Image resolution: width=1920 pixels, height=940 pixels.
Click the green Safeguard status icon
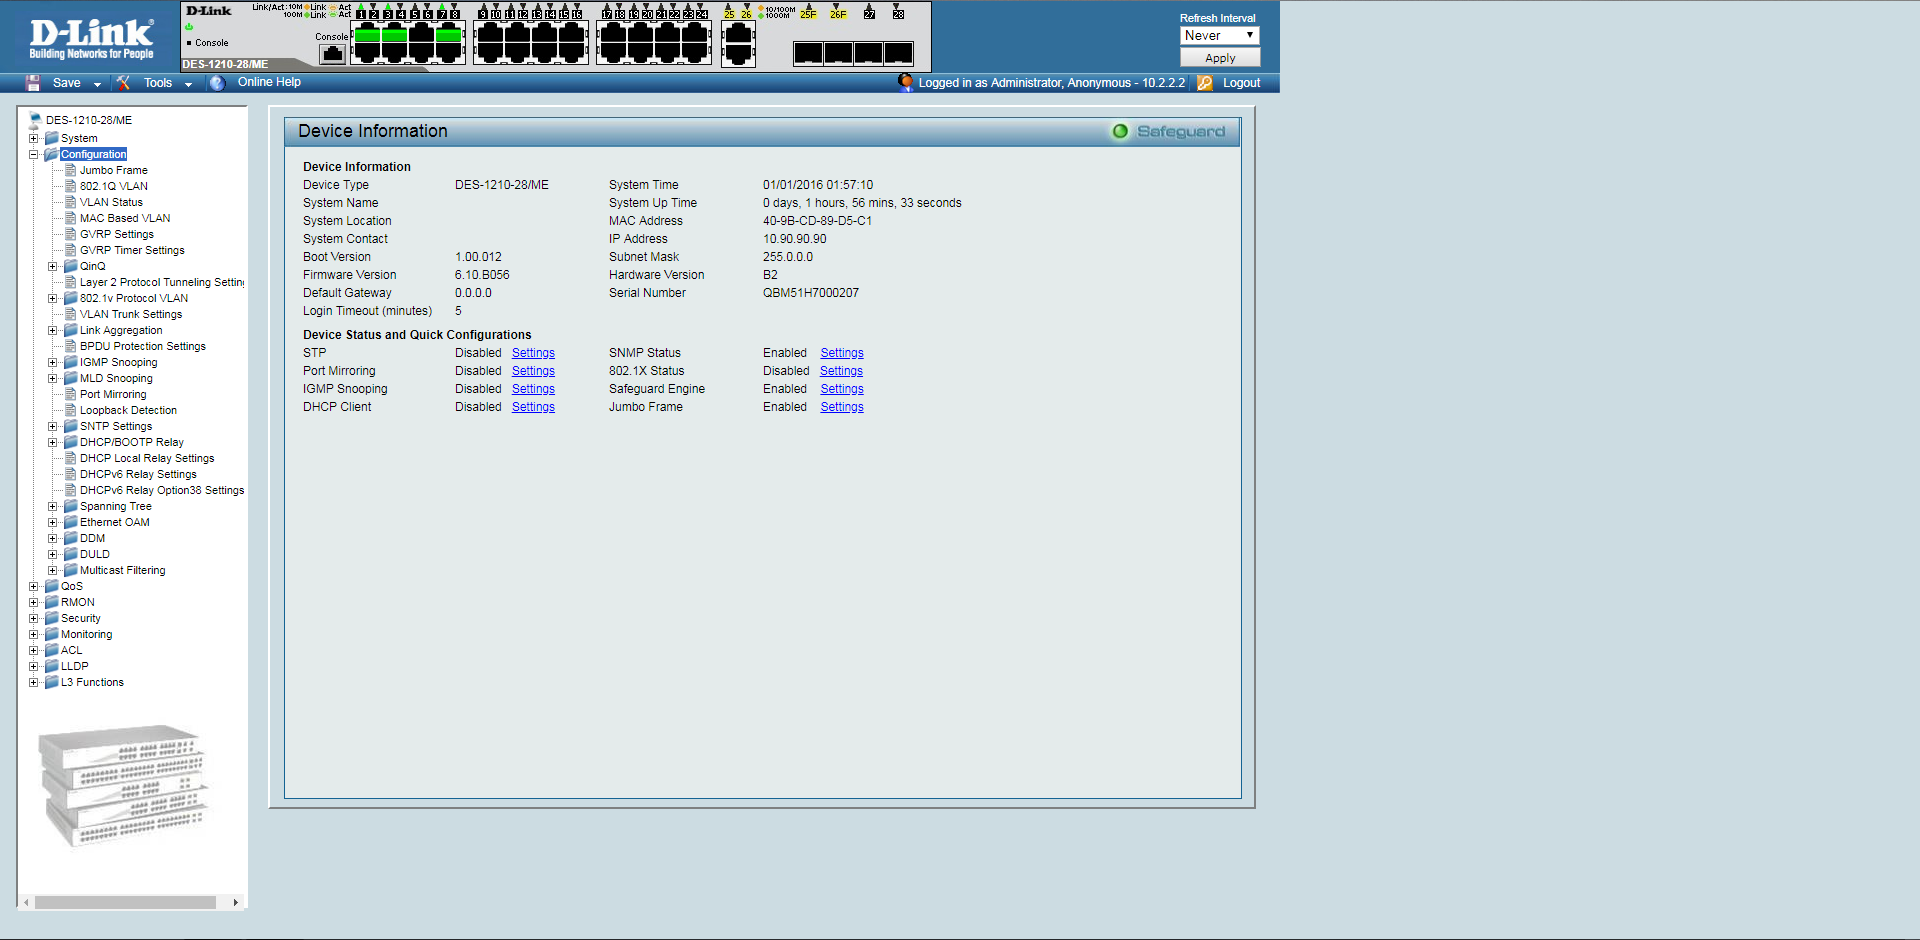(1120, 131)
